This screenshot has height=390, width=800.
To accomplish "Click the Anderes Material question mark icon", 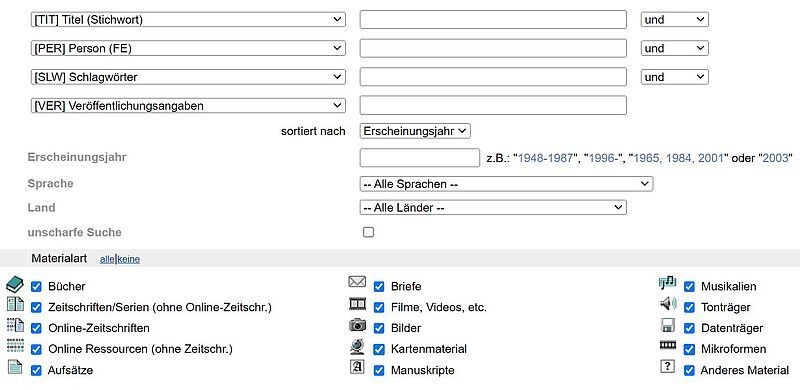I will [x=667, y=366].
